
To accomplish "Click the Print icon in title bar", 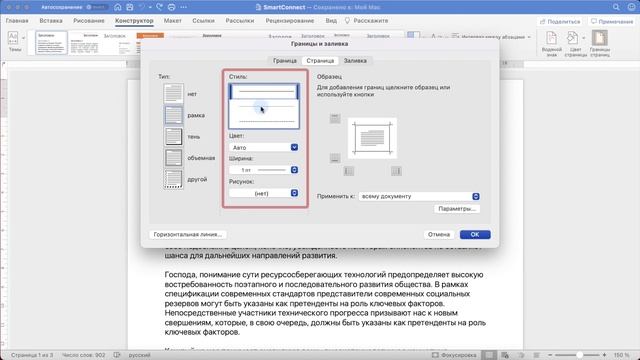I will 171,7.
